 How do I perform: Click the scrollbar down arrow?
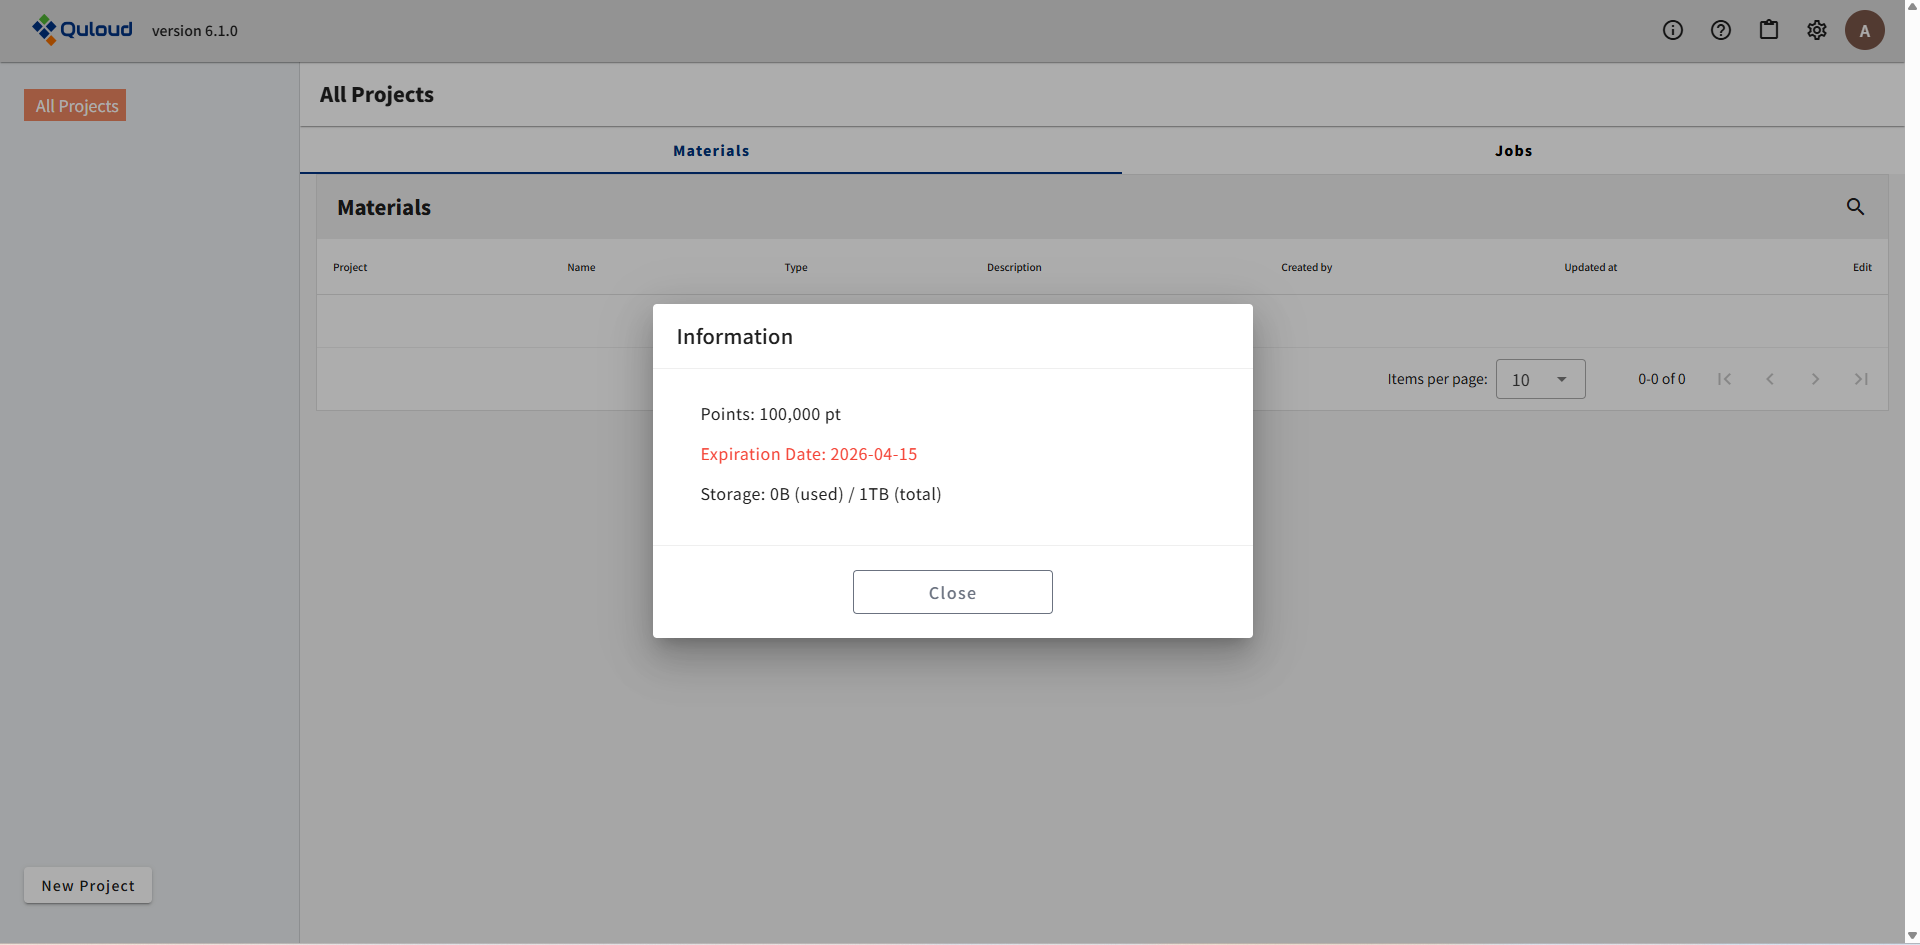(1912, 936)
